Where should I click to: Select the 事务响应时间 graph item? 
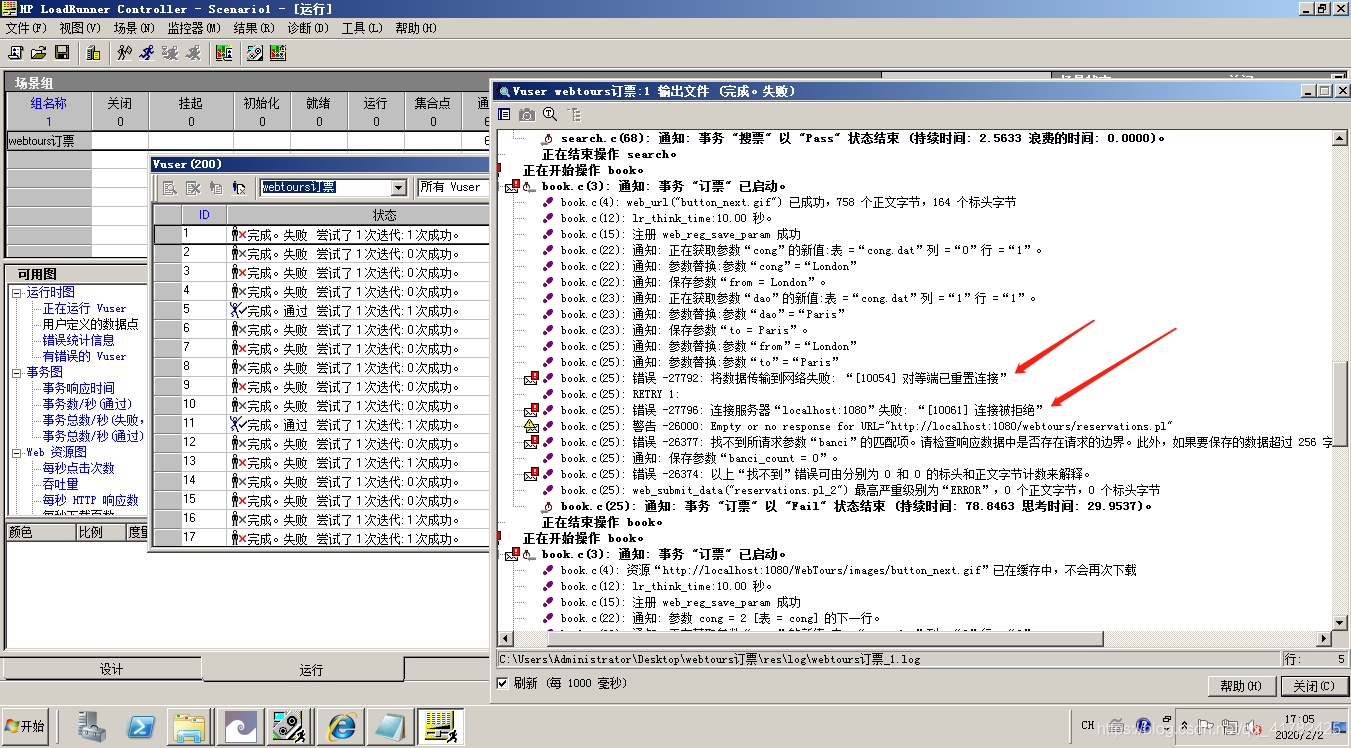point(78,389)
